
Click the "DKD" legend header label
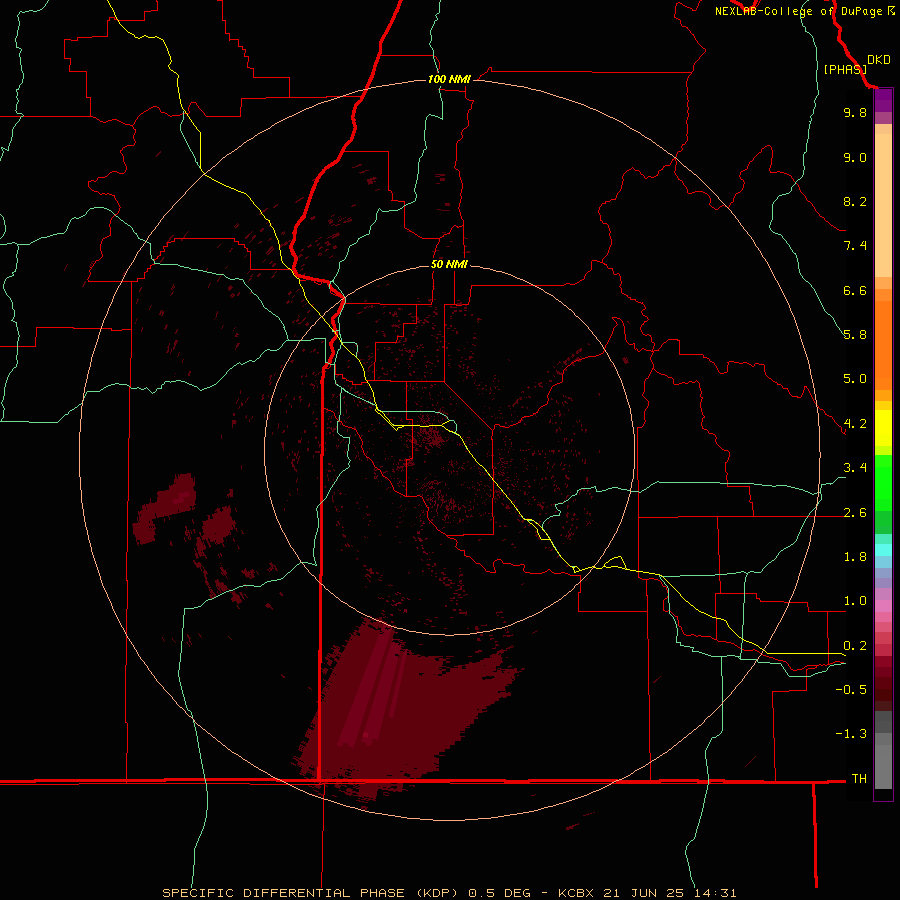[879, 60]
